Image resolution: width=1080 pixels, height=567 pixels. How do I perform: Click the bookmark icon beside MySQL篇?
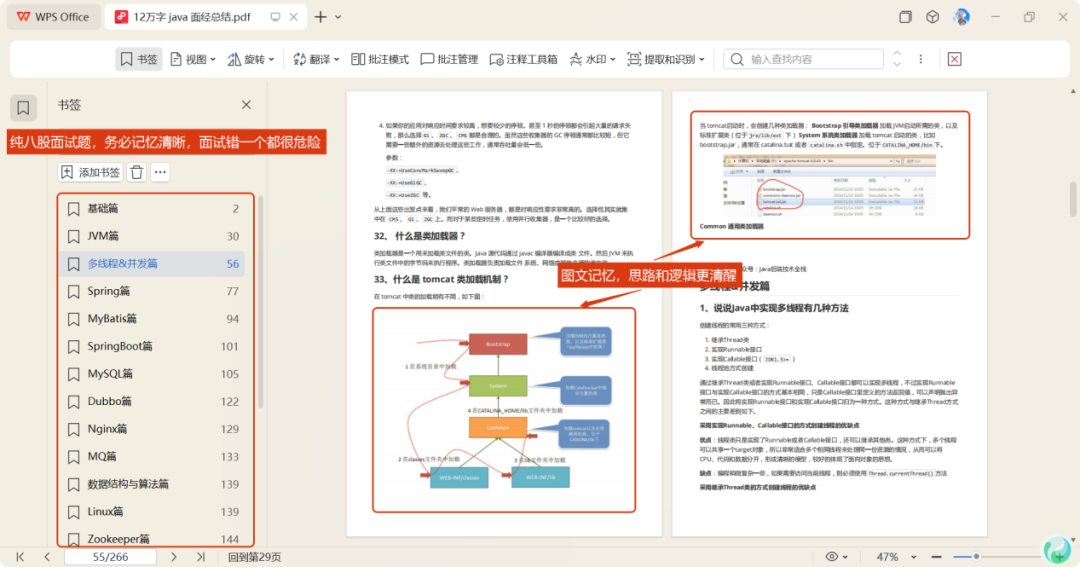(74, 374)
